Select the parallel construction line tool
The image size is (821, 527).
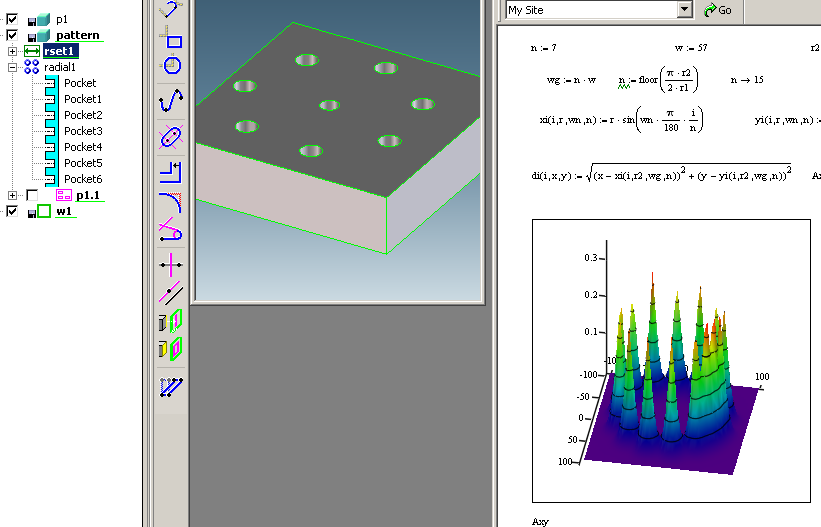click(171, 293)
